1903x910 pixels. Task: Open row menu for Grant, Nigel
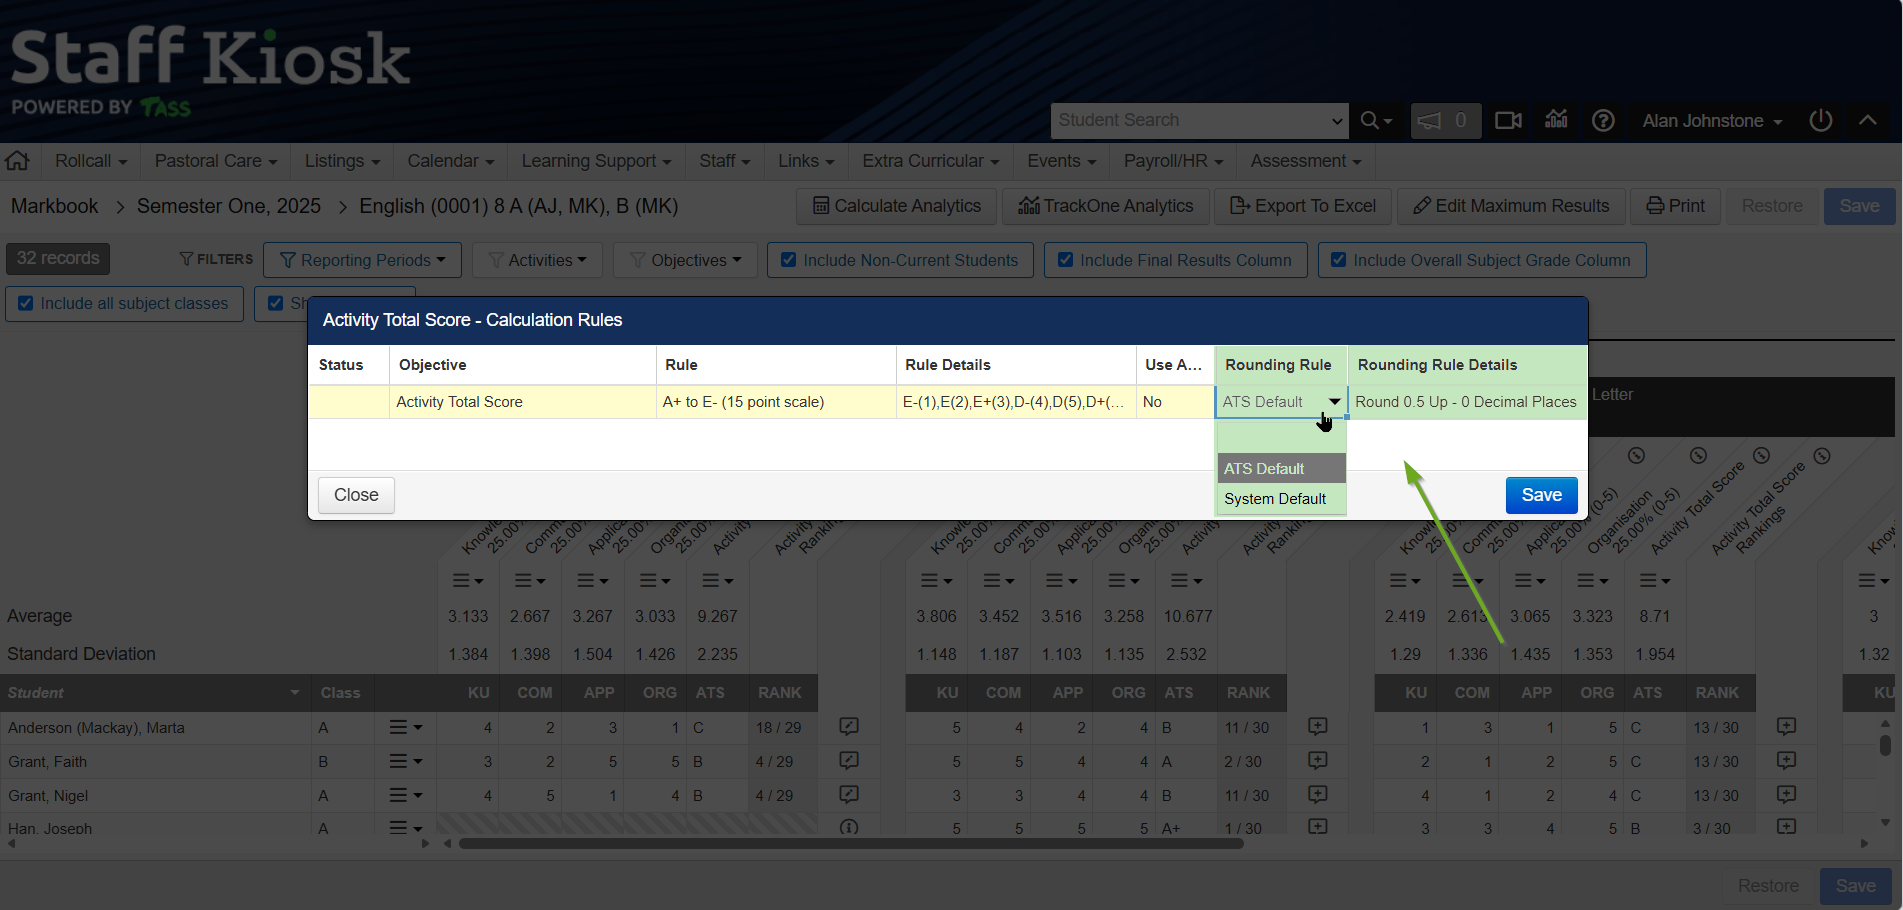pyautogui.click(x=405, y=795)
